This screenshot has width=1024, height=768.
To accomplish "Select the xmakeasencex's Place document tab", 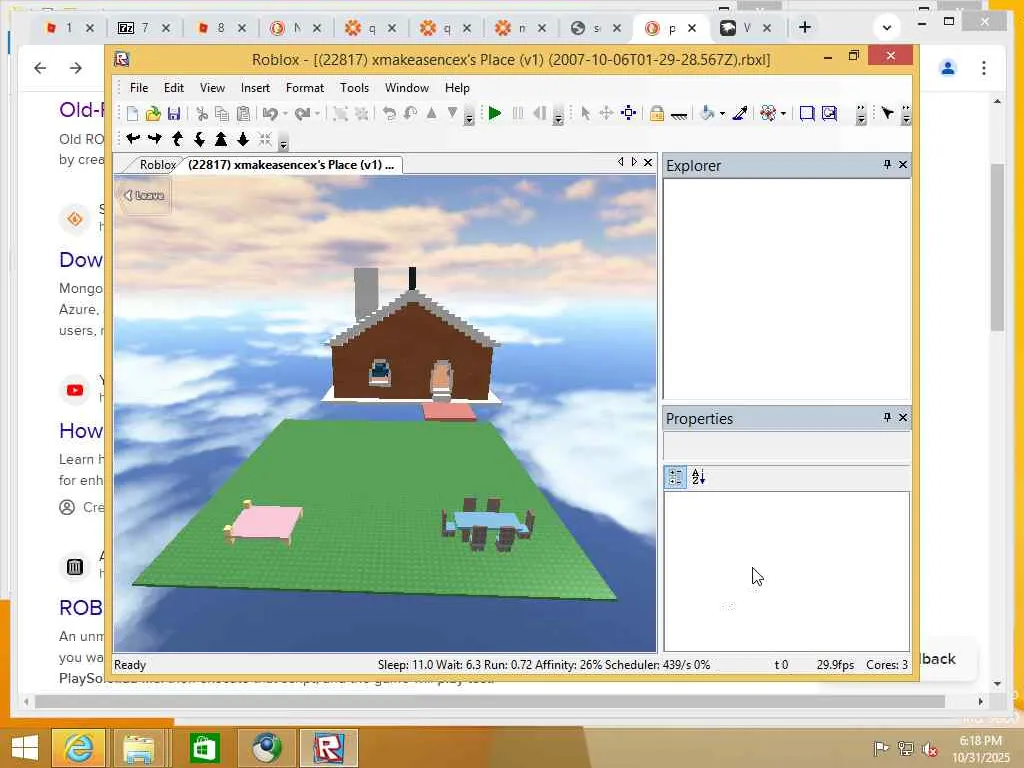I will click(291, 165).
